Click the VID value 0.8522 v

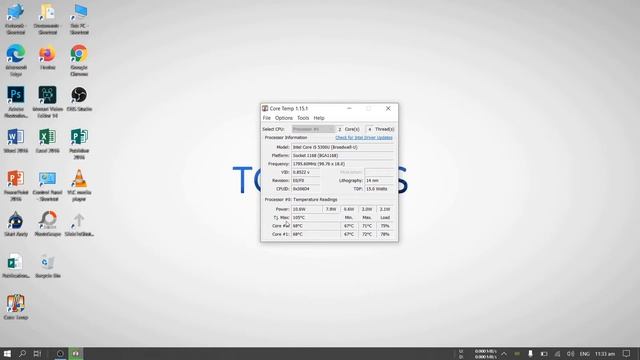306,172
